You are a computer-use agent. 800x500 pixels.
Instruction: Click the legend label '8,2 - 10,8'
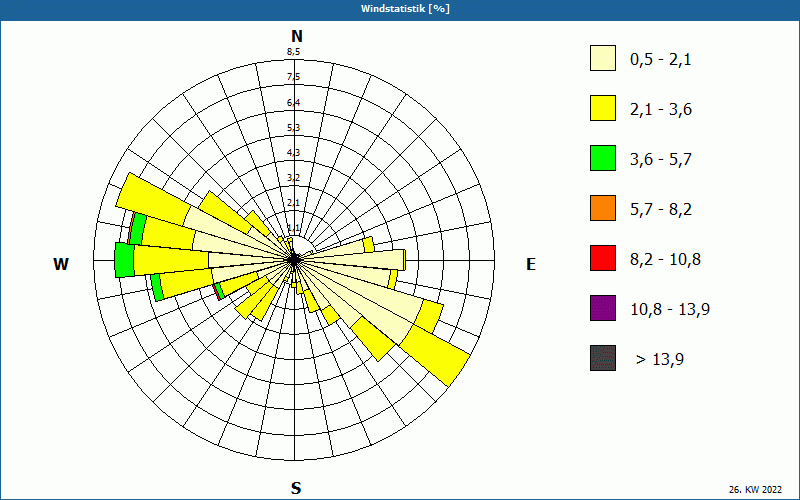[x=665, y=260]
